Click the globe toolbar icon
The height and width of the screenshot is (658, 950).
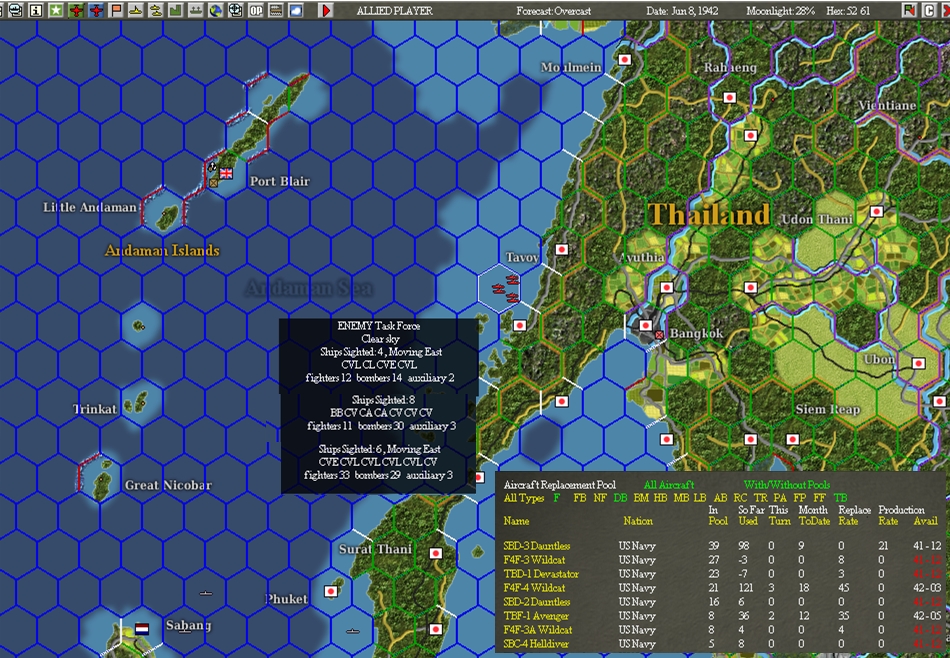216,10
